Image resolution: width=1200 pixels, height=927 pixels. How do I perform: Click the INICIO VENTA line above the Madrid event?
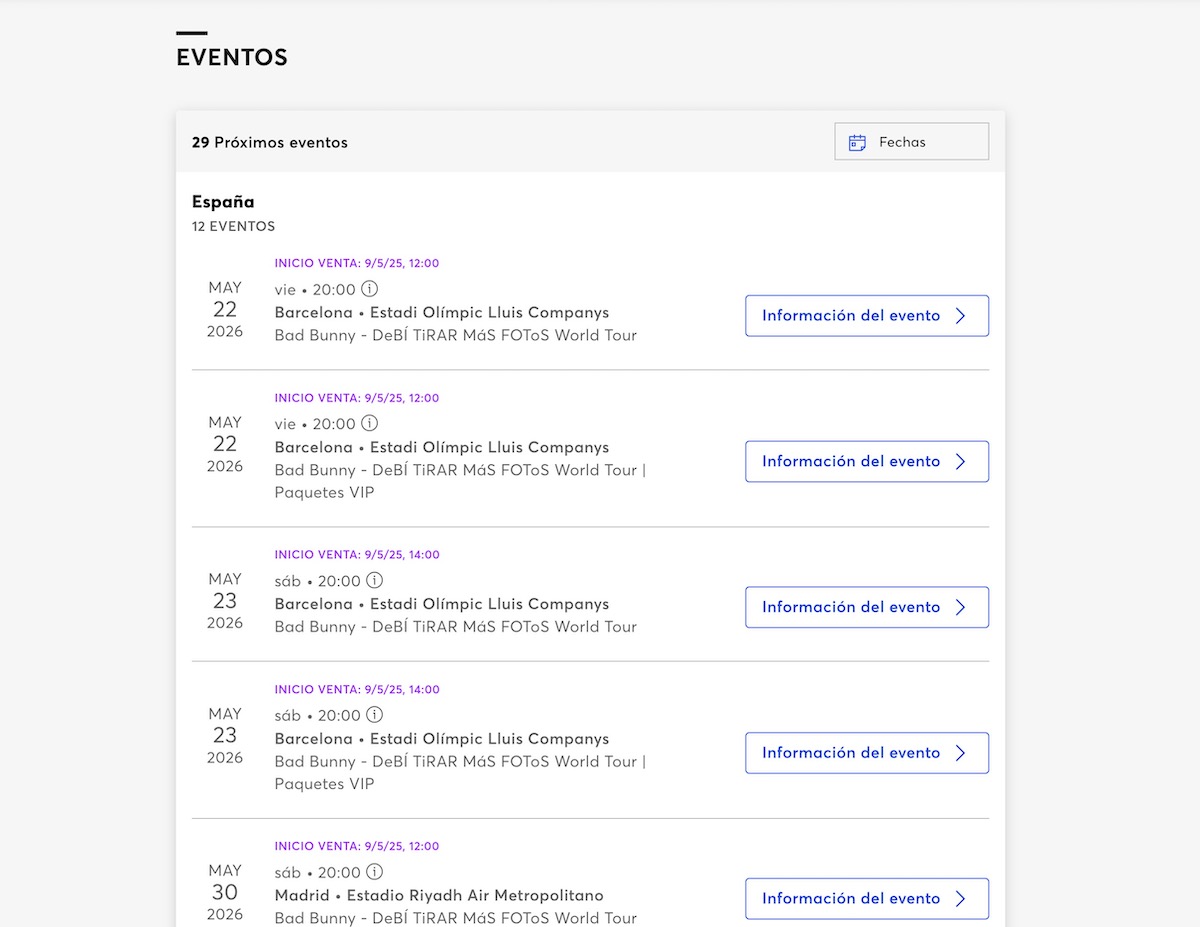point(357,846)
